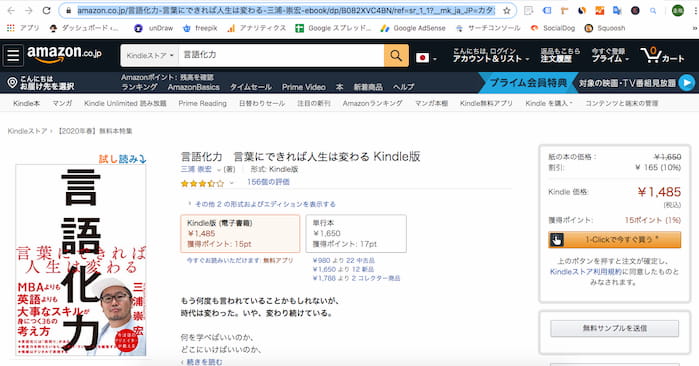
Task: Expand the author 三浦 崇宏 dropdown arrow
Action: [219, 170]
